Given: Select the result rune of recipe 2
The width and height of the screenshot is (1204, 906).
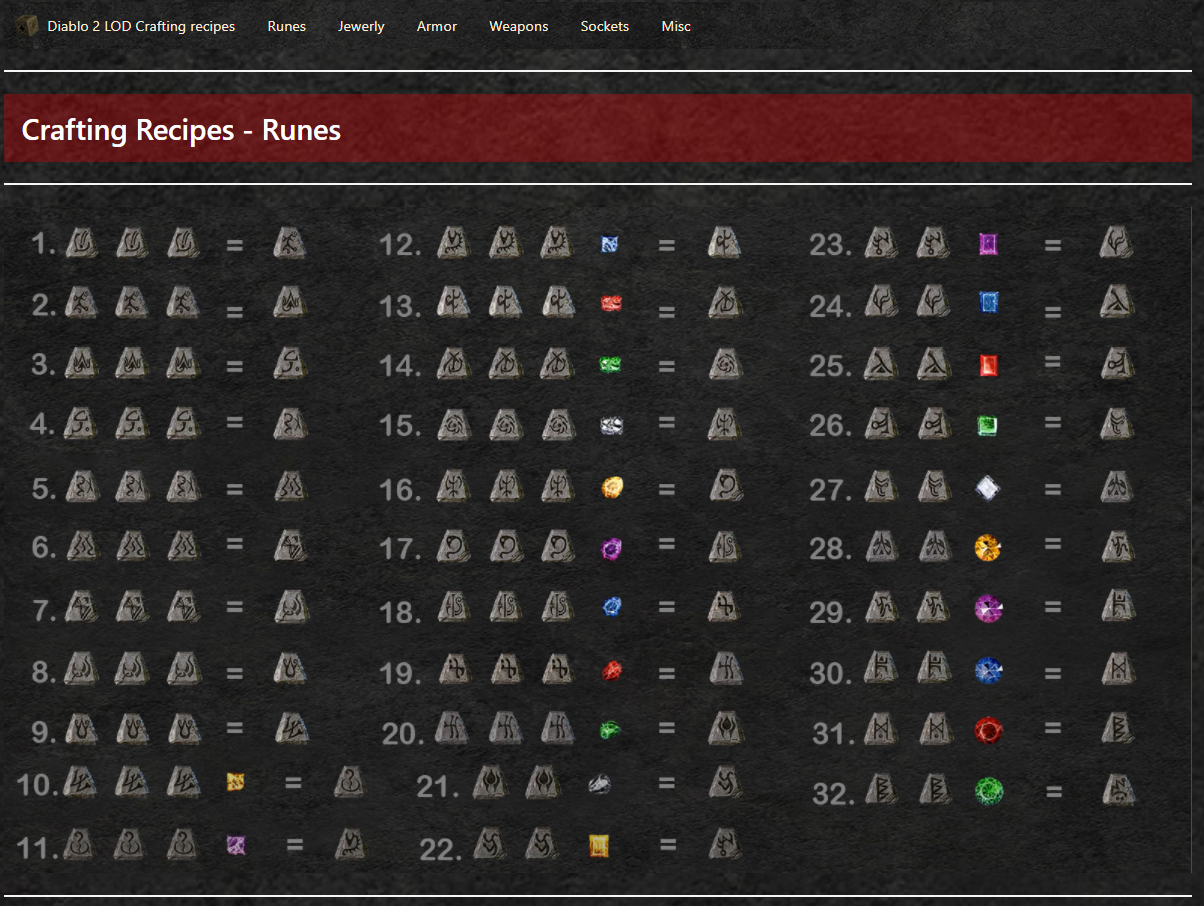Looking at the screenshot, I should click(x=289, y=302).
